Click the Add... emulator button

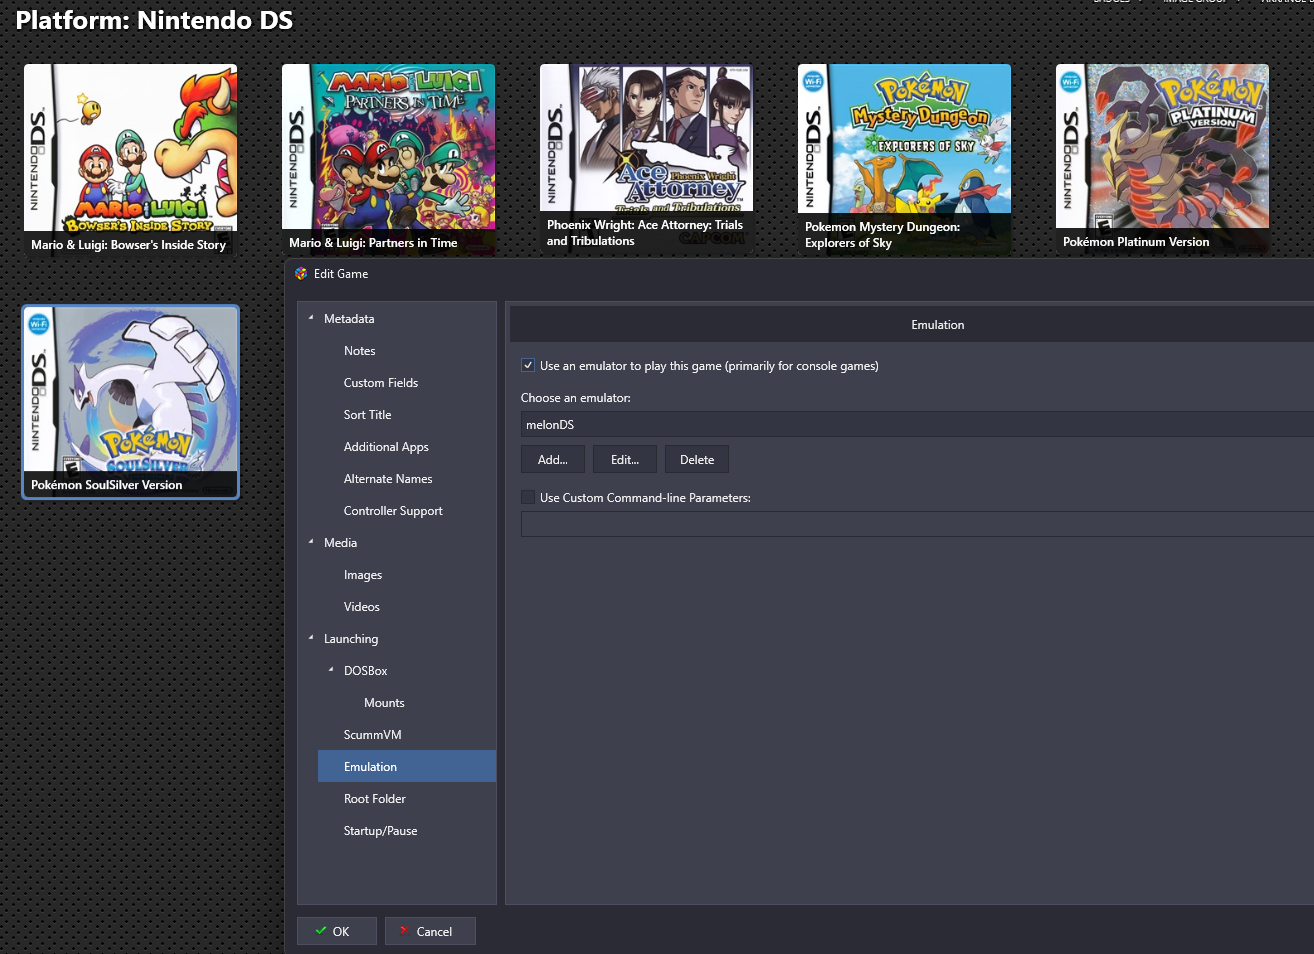point(553,460)
